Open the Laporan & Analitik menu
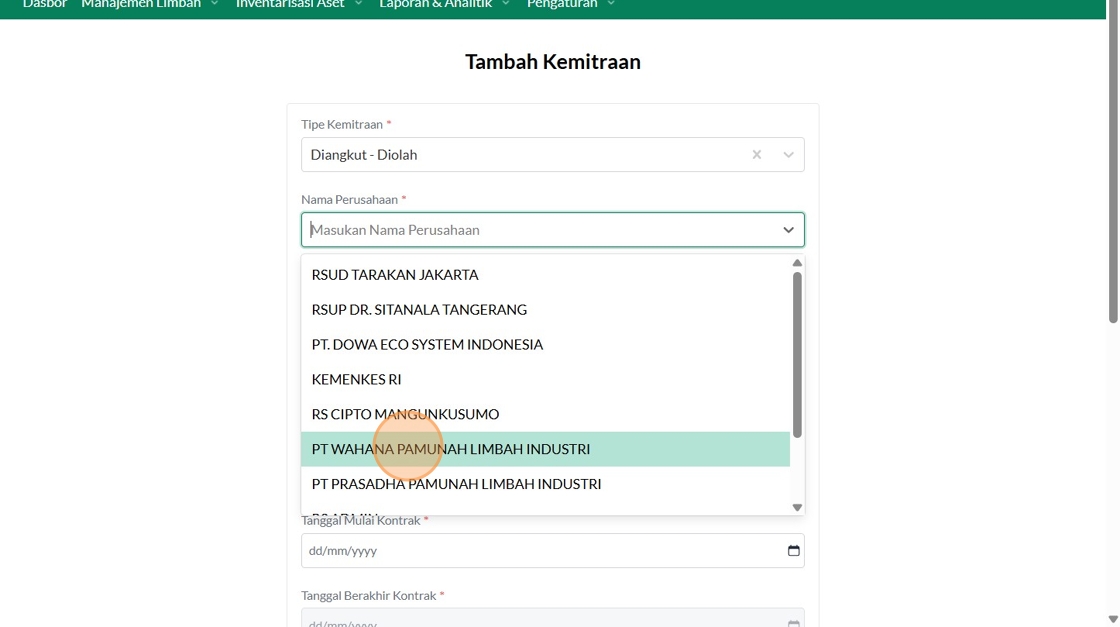Image resolution: width=1120 pixels, height=627 pixels. click(436, 4)
